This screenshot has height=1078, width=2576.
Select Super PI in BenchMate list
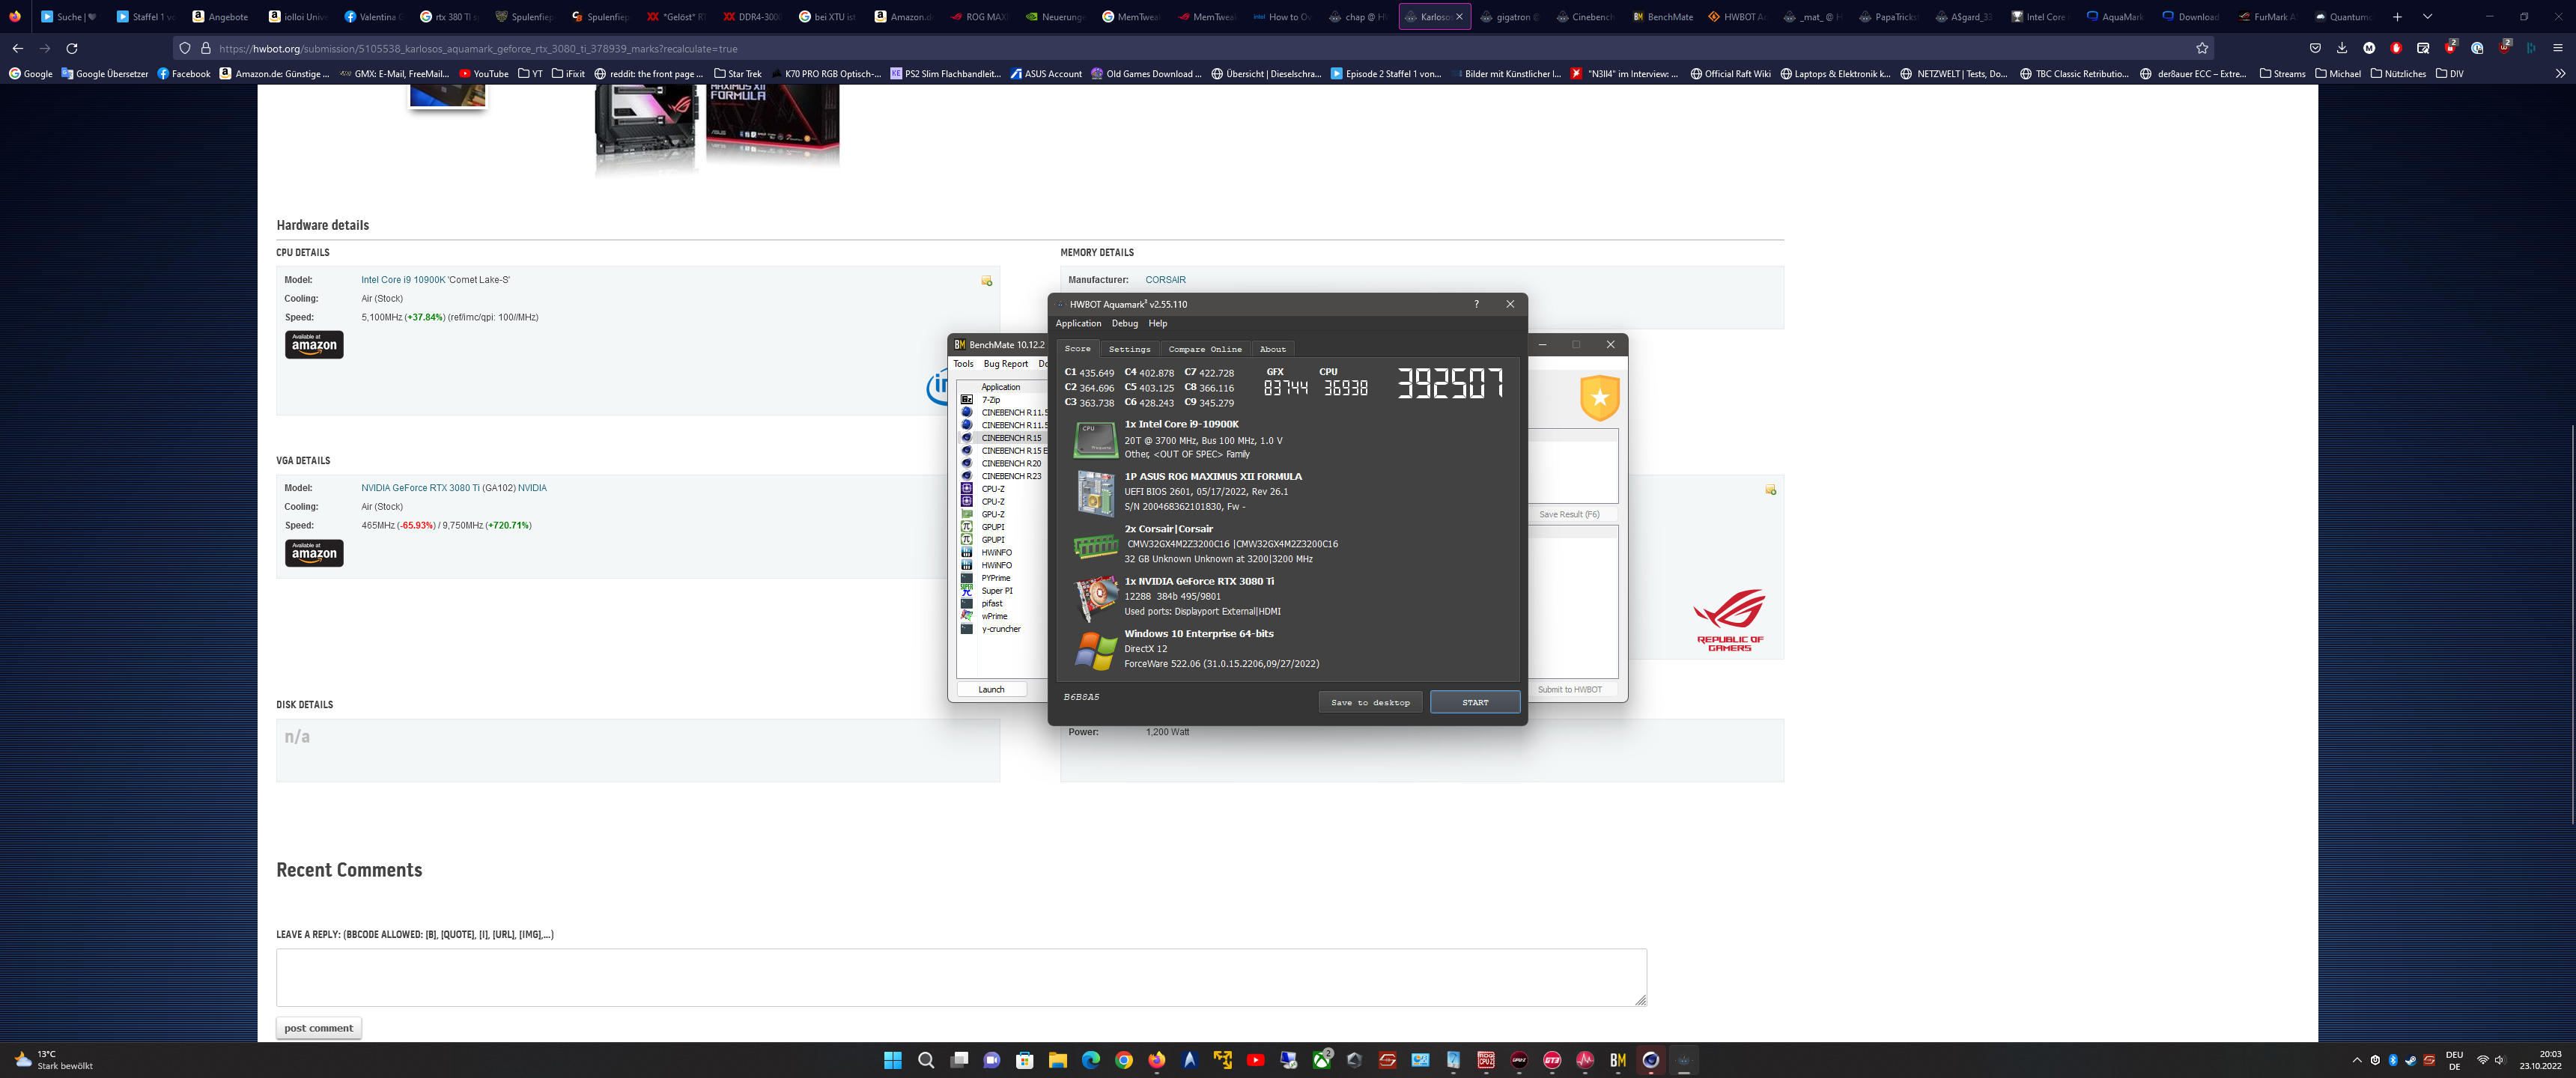tap(996, 591)
